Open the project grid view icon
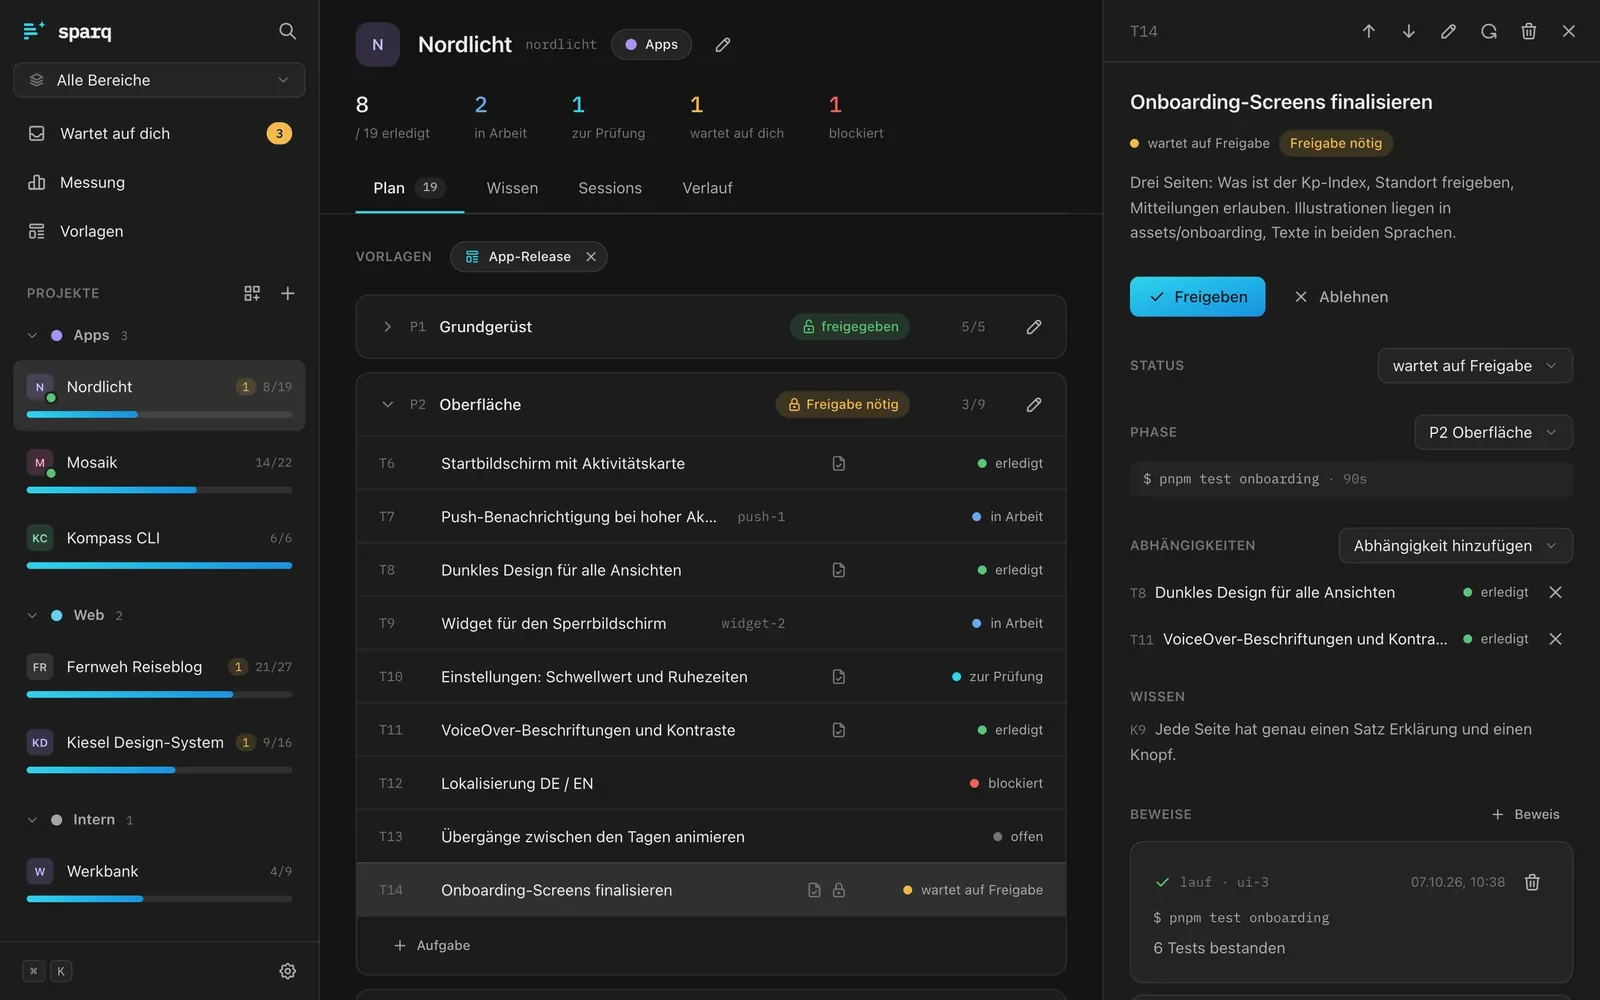 252,293
